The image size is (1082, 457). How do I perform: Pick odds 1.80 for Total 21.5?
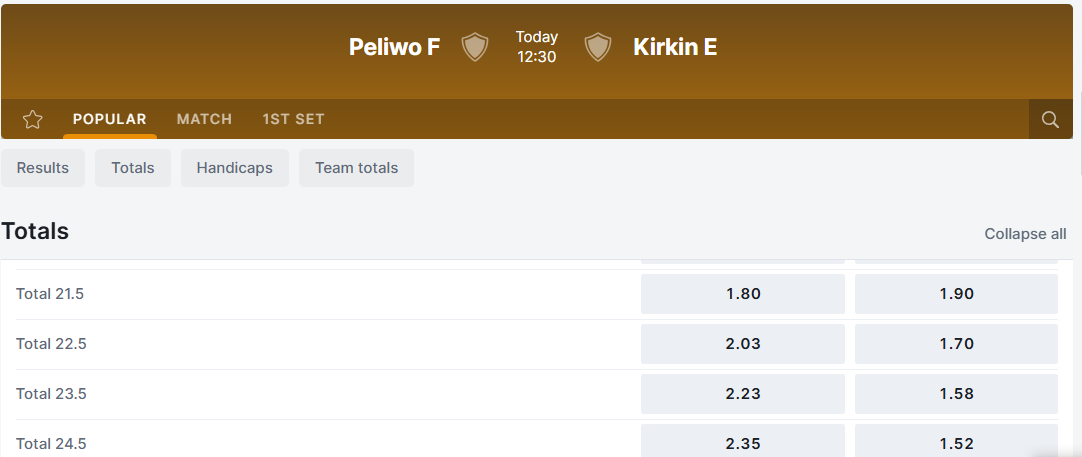pyautogui.click(x=743, y=294)
